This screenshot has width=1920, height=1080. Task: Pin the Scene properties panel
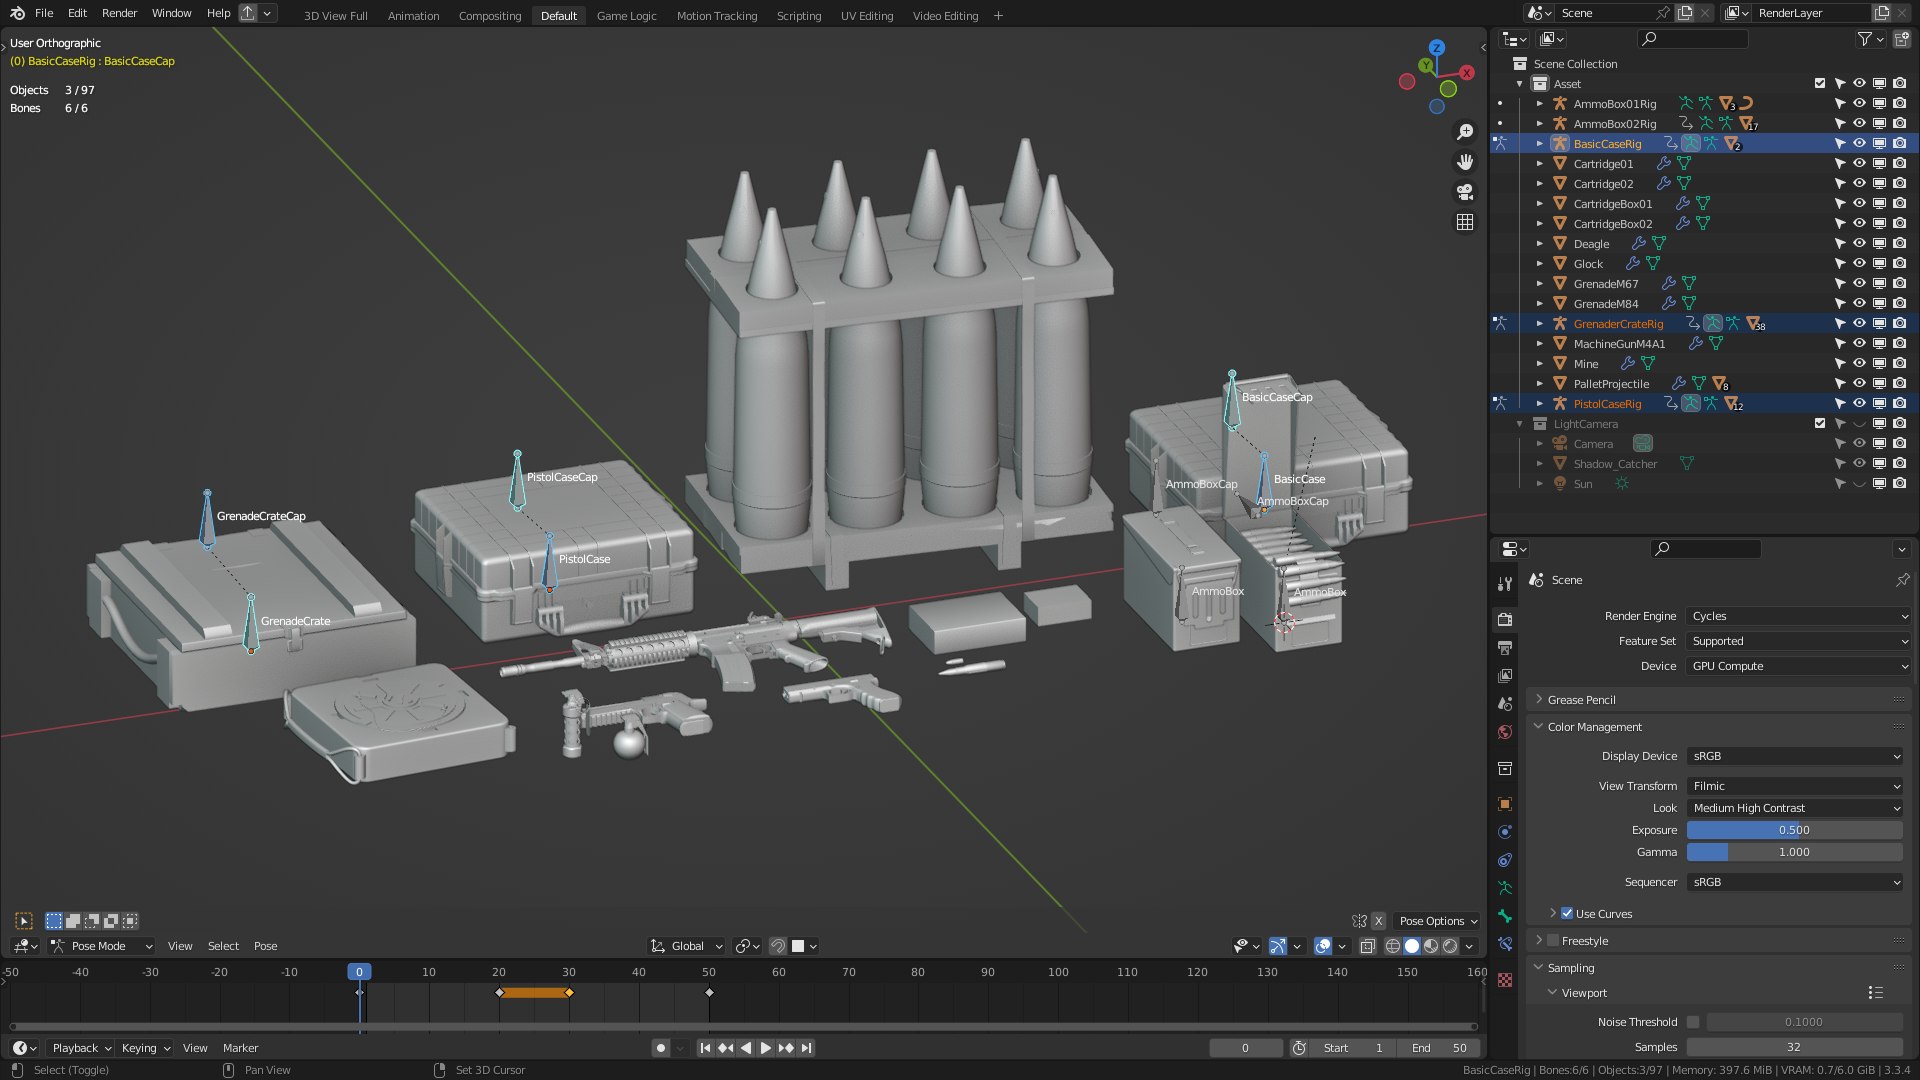click(x=1902, y=580)
